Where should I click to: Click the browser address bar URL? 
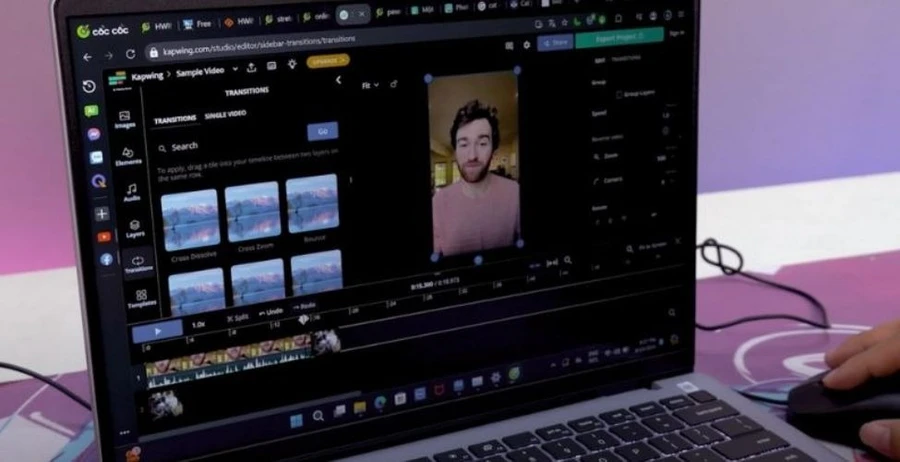pyautogui.click(x=259, y=46)
